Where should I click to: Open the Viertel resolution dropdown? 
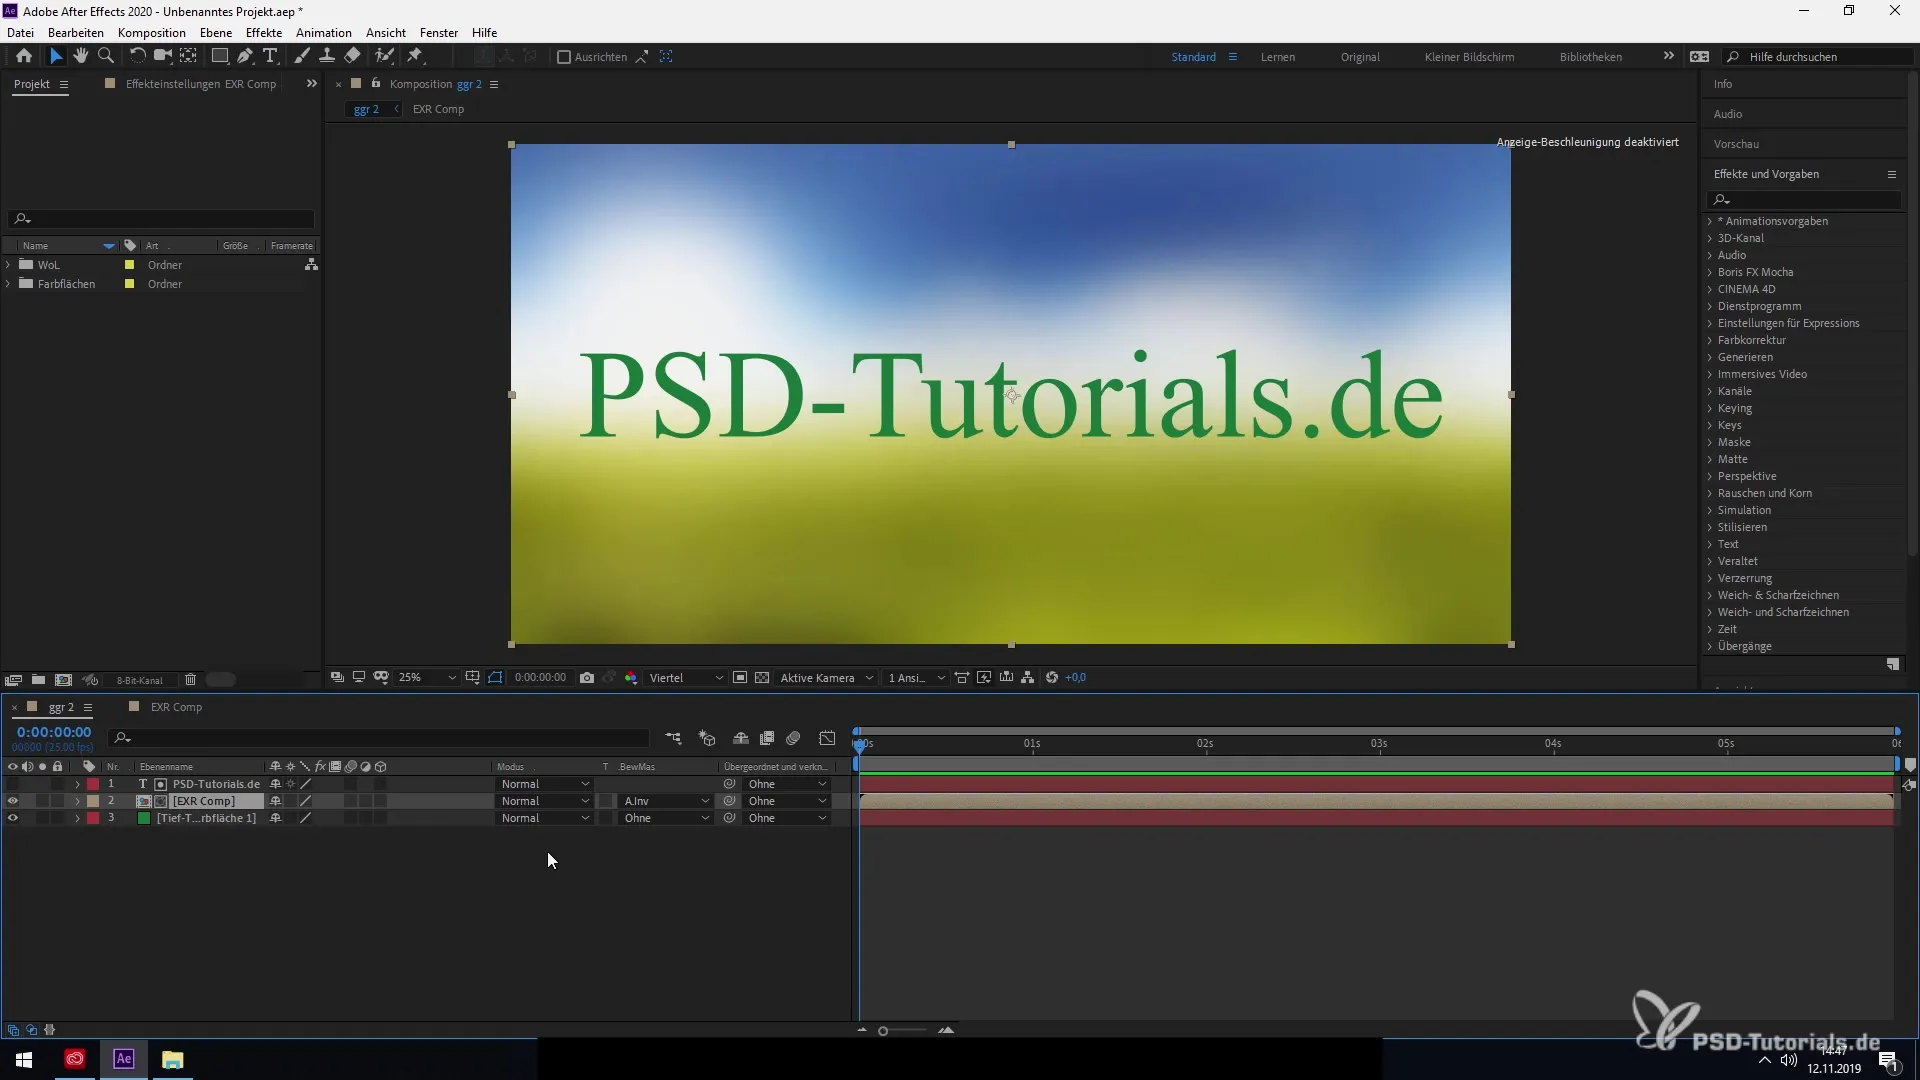[x=686, y=678]
